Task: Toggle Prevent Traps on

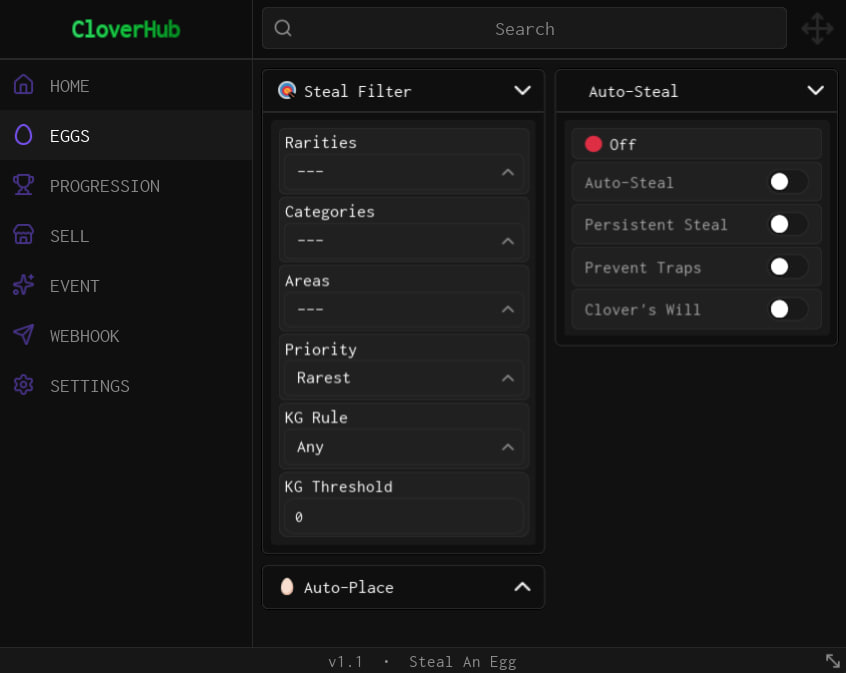Action: [x=788, y=267]
